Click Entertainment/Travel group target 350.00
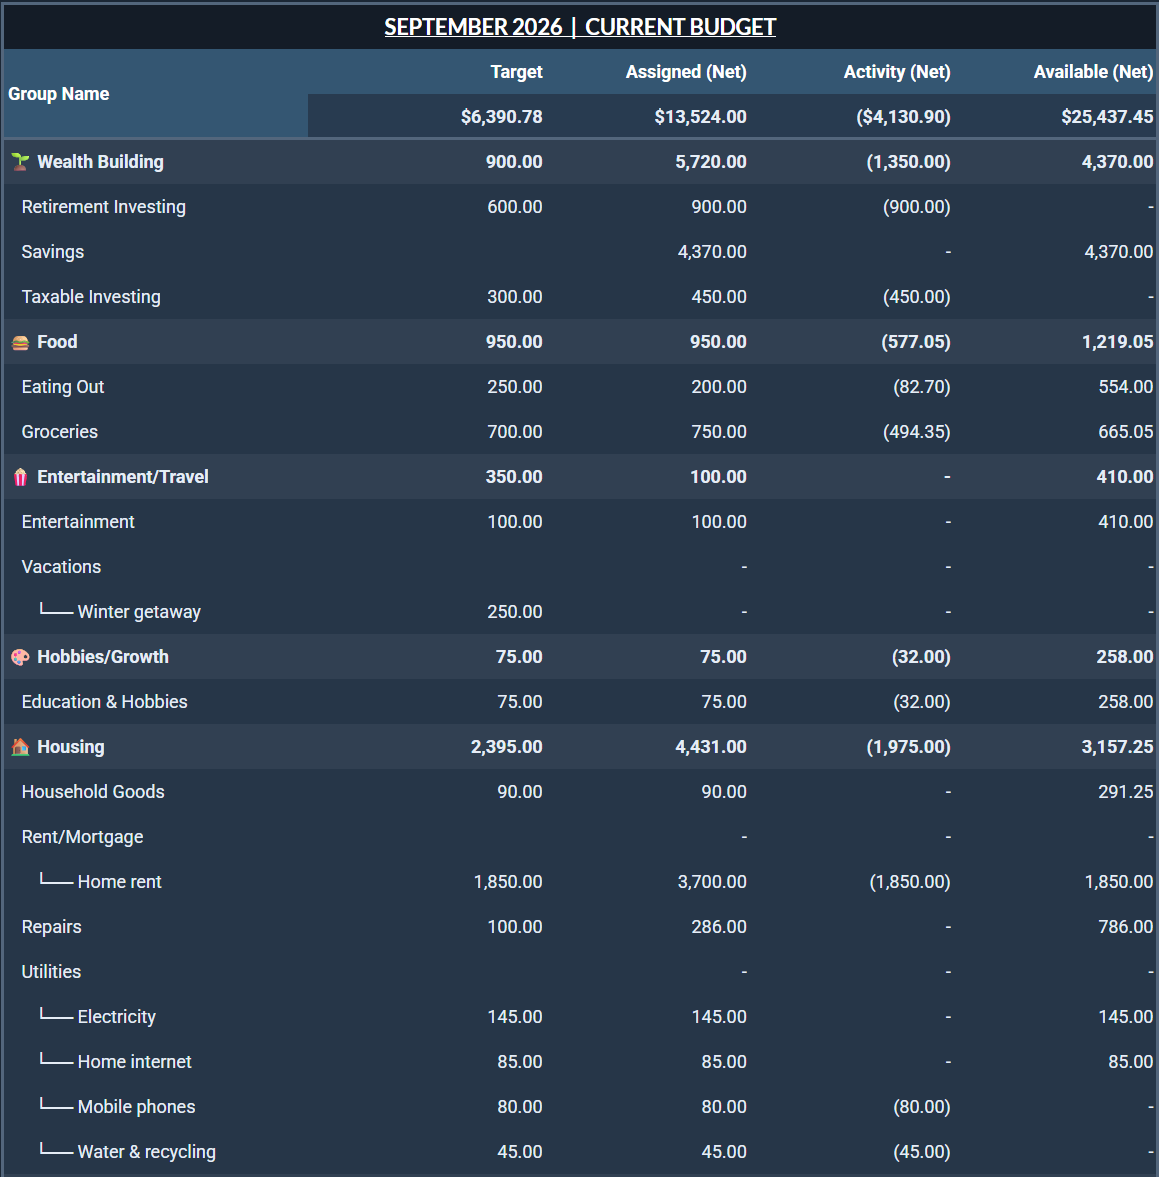The height and width of the screenshot is (1177, 1159). pyautogui.click(x=514, y=477)
